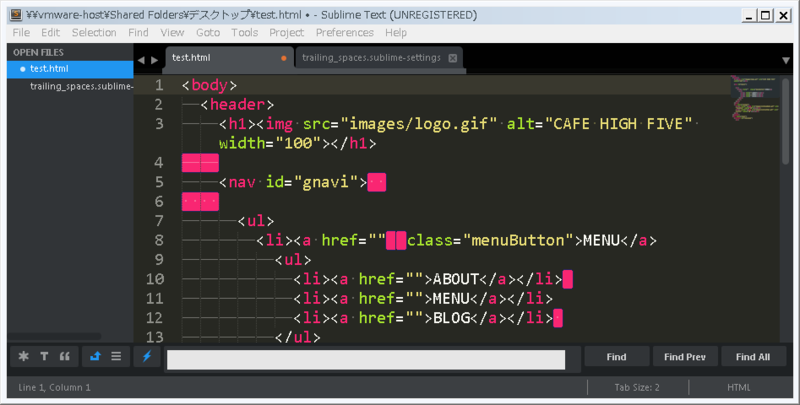Open the Edit menu
Screen dimensions: 800x405
coord(51,33)
